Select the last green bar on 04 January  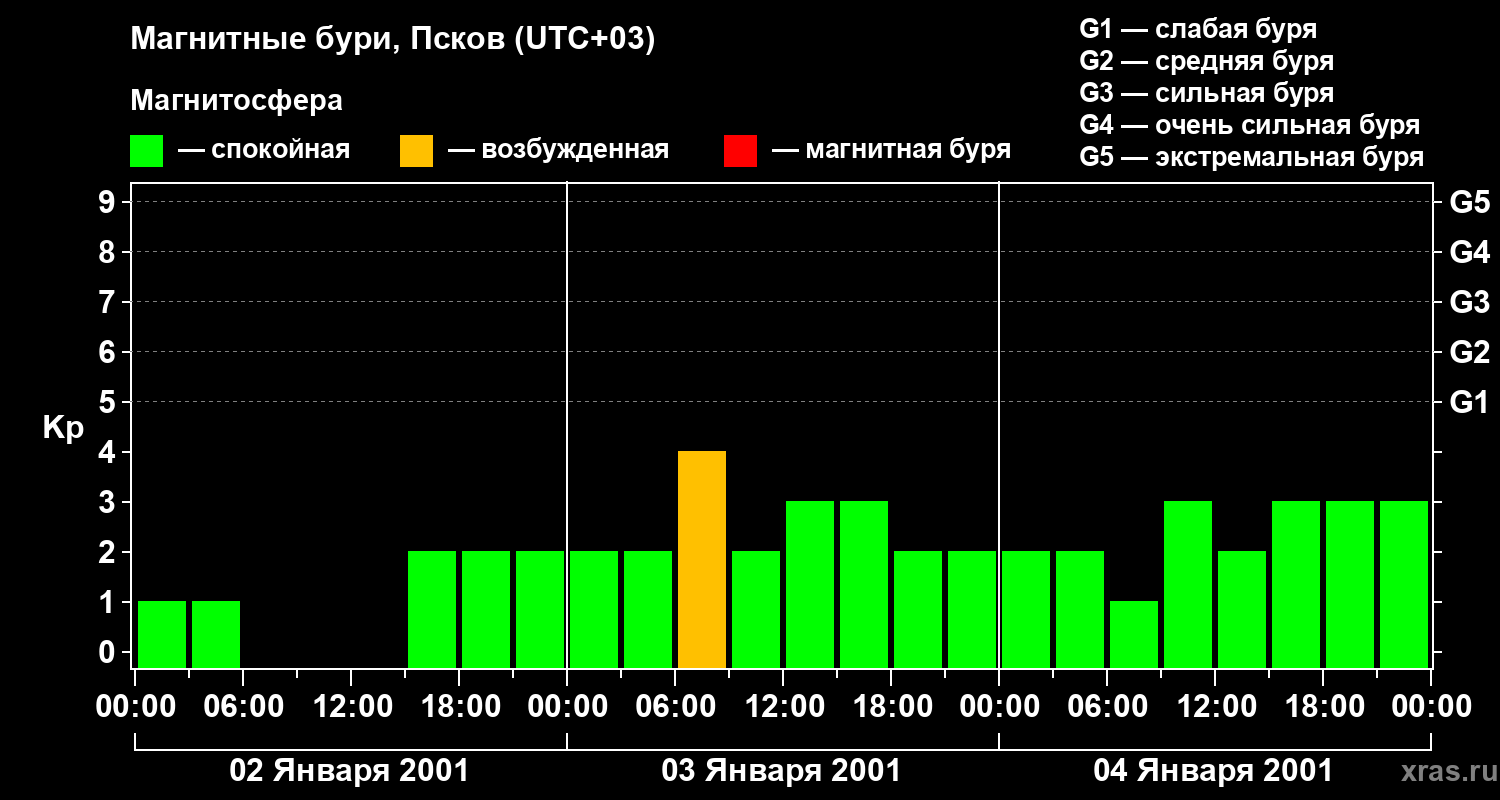click(1404, 584)
